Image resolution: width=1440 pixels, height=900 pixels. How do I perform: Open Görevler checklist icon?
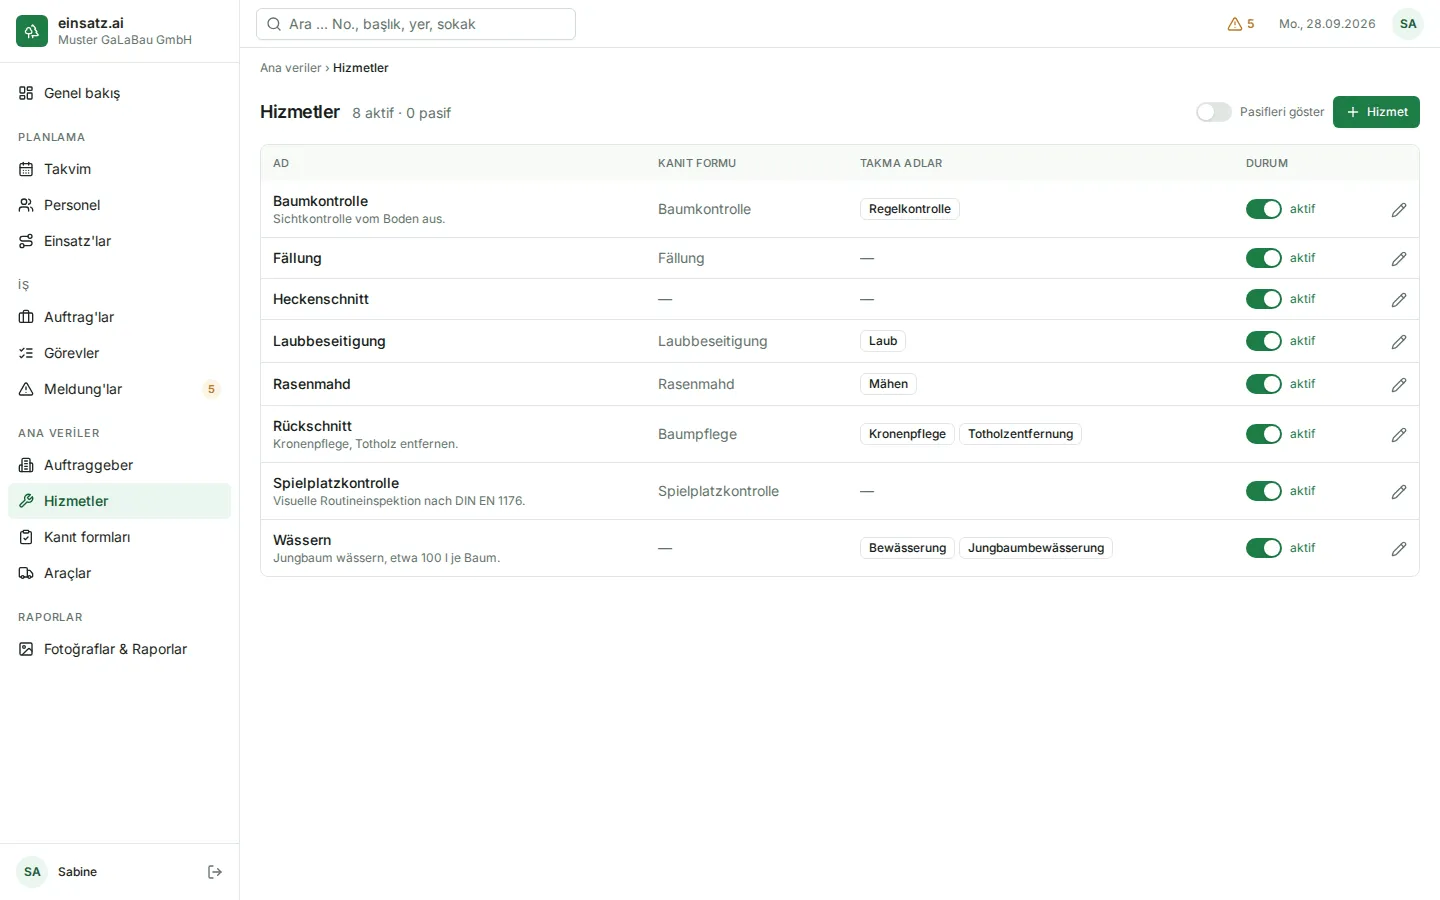(x=26, y=353)
